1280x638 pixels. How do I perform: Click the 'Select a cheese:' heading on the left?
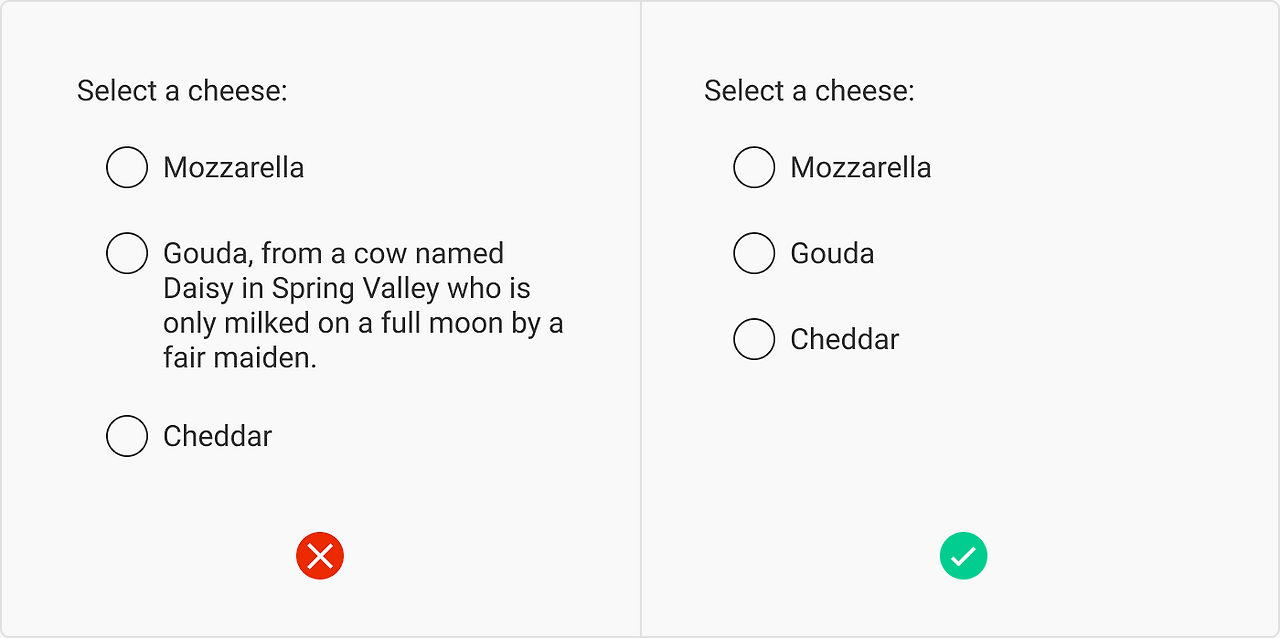181,90
